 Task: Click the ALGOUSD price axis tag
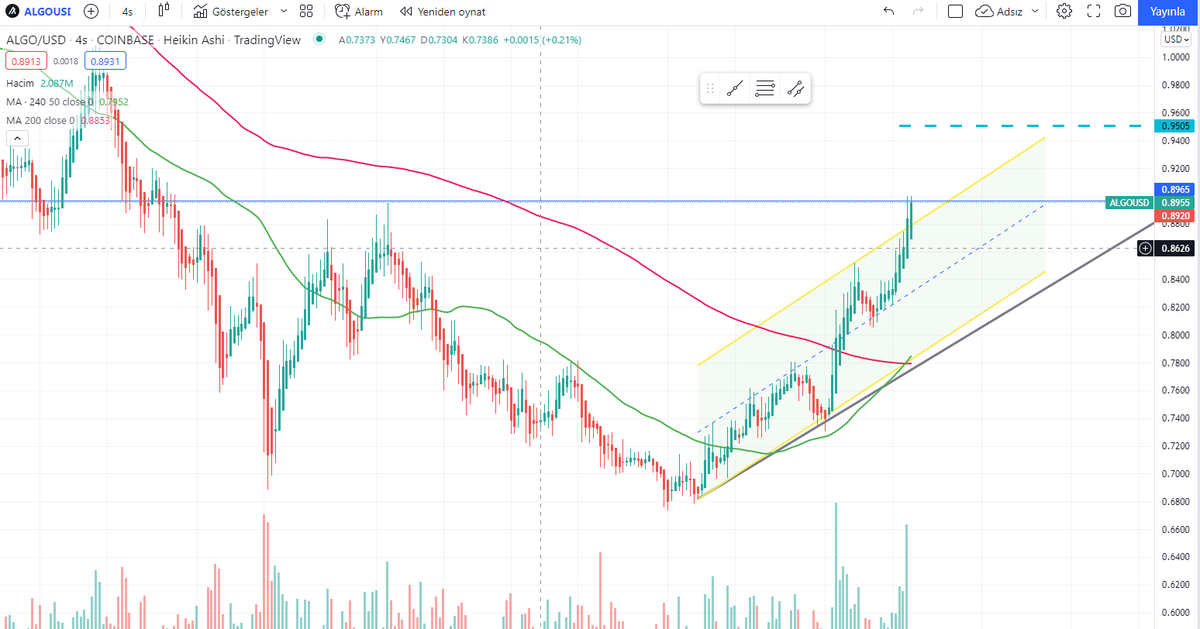tap(1128, 202)
